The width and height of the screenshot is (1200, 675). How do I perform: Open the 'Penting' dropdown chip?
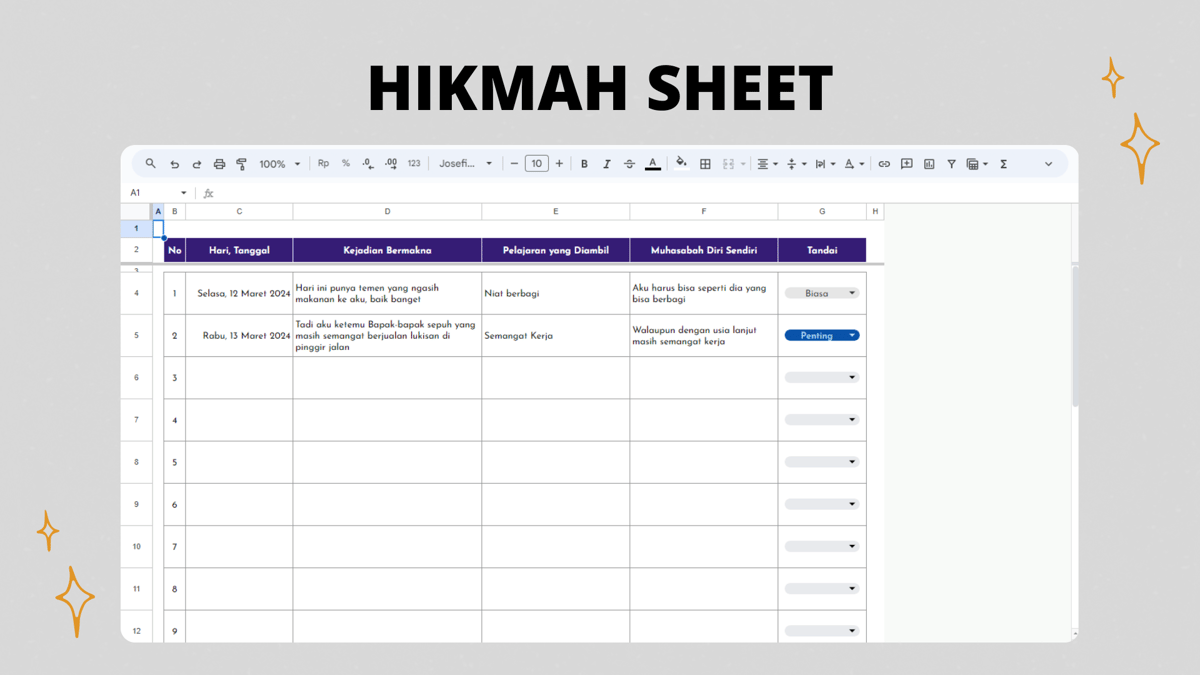822,336
